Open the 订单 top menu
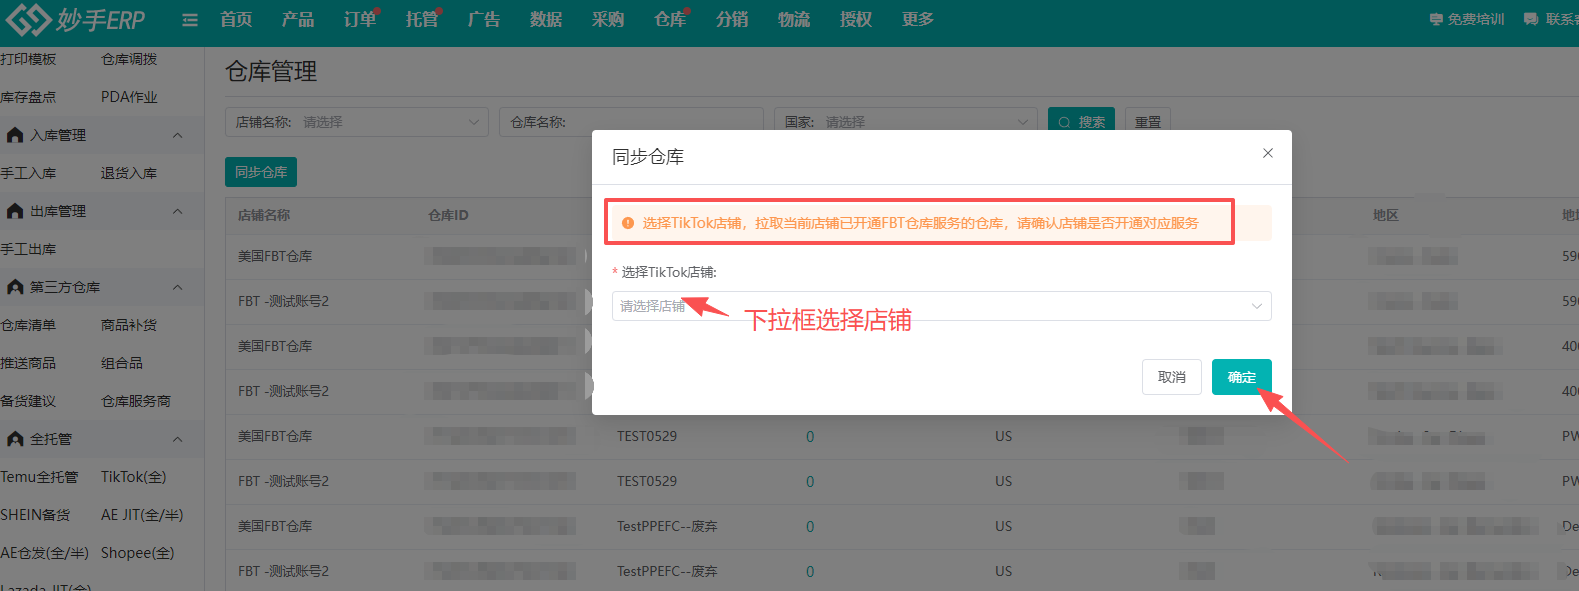Screen dimensions: 1579x591 point(359,19)
